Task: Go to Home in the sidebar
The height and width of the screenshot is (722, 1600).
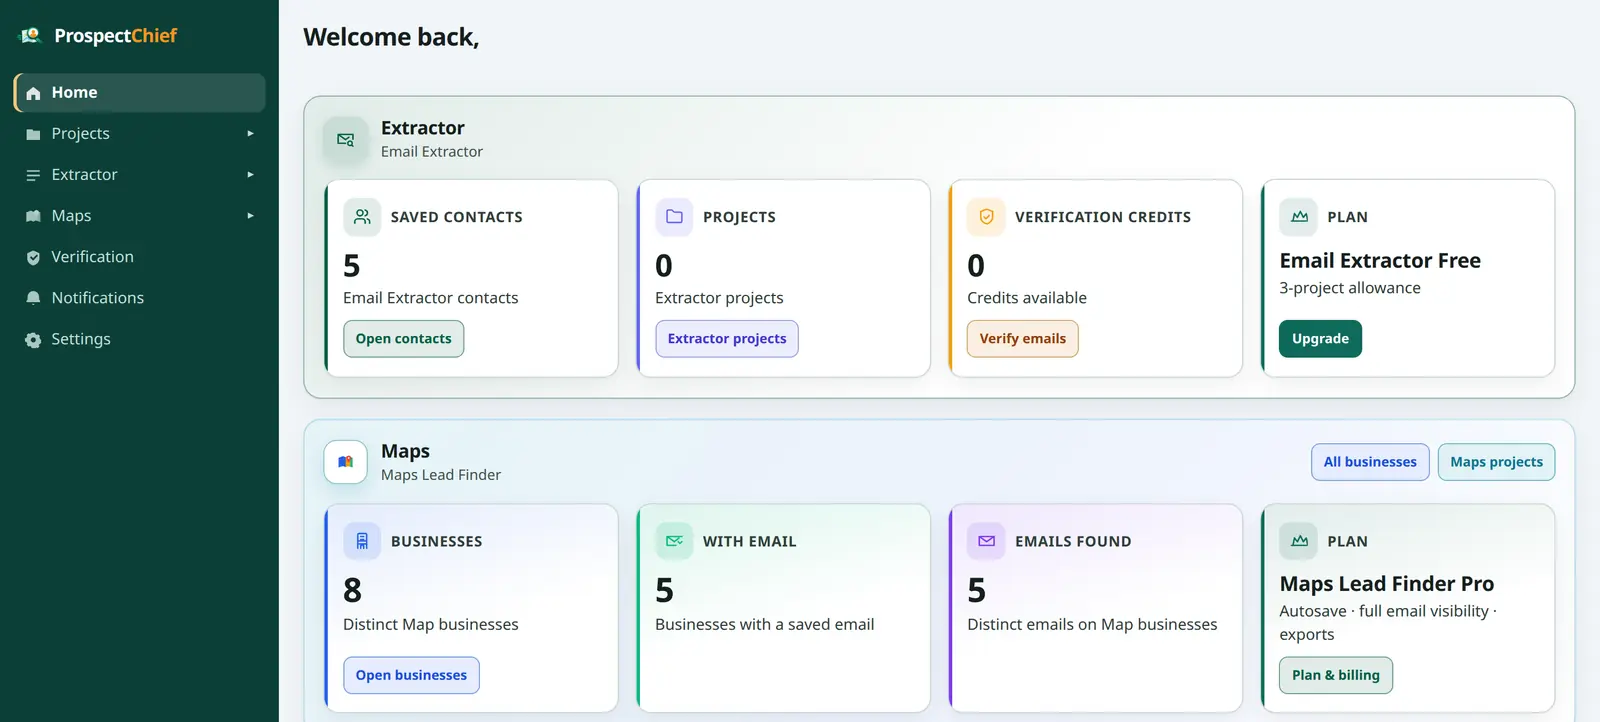Action: click(140, 93)
